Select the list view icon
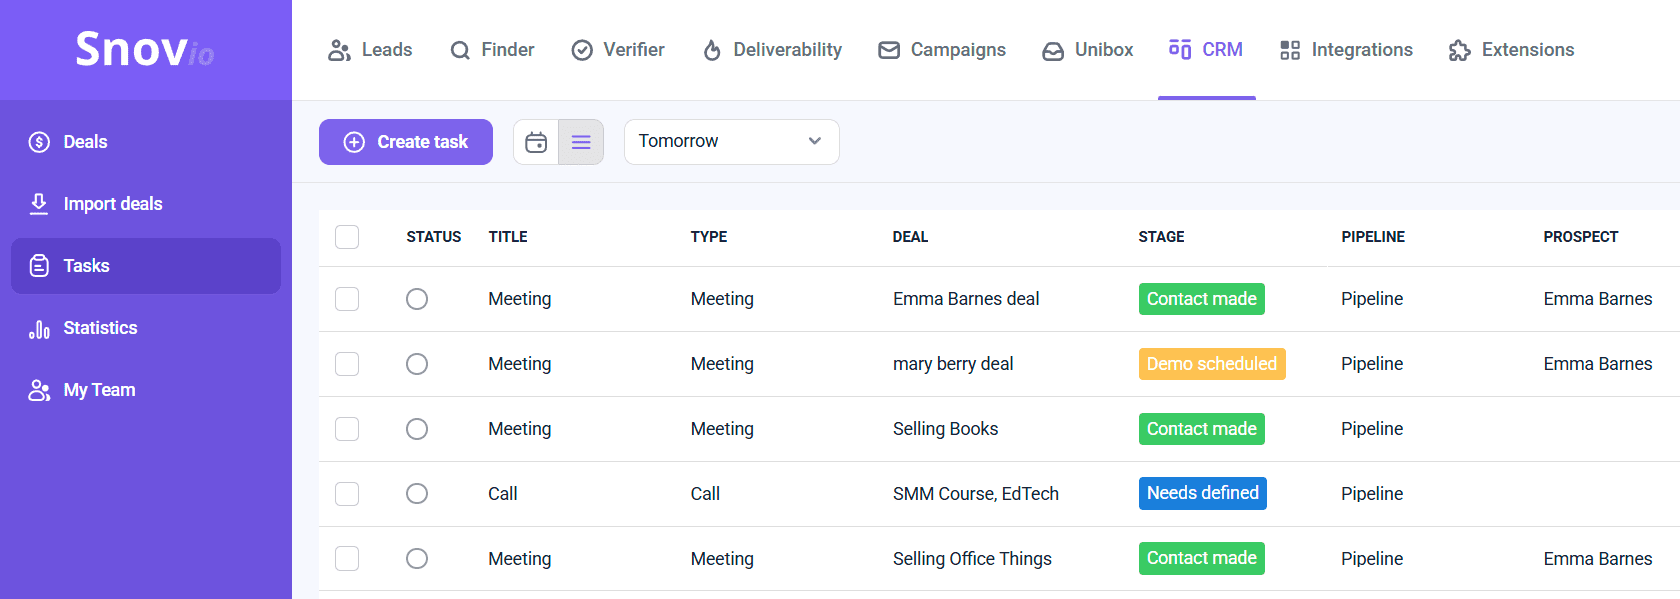The width and height of the screenshot is (1680, 599). click(x=581, y=142)
